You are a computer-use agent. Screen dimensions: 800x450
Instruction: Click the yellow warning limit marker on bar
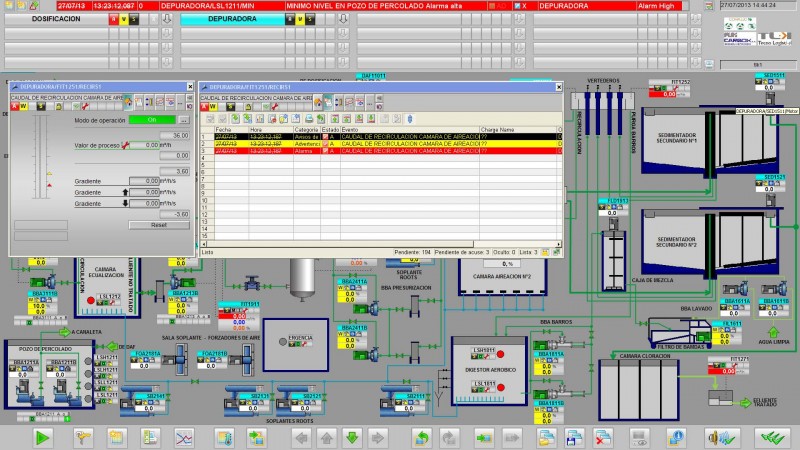(49, 174)
